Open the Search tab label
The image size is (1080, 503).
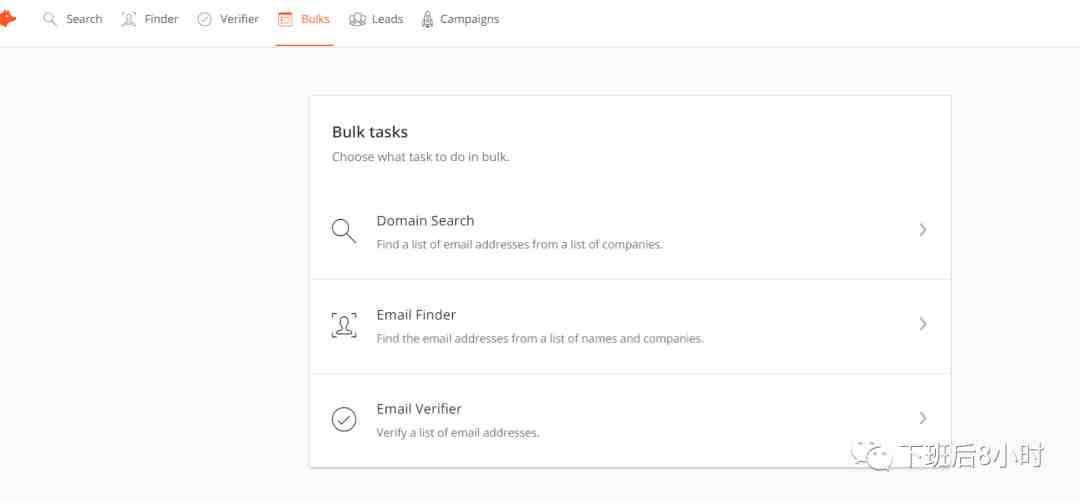84,19
